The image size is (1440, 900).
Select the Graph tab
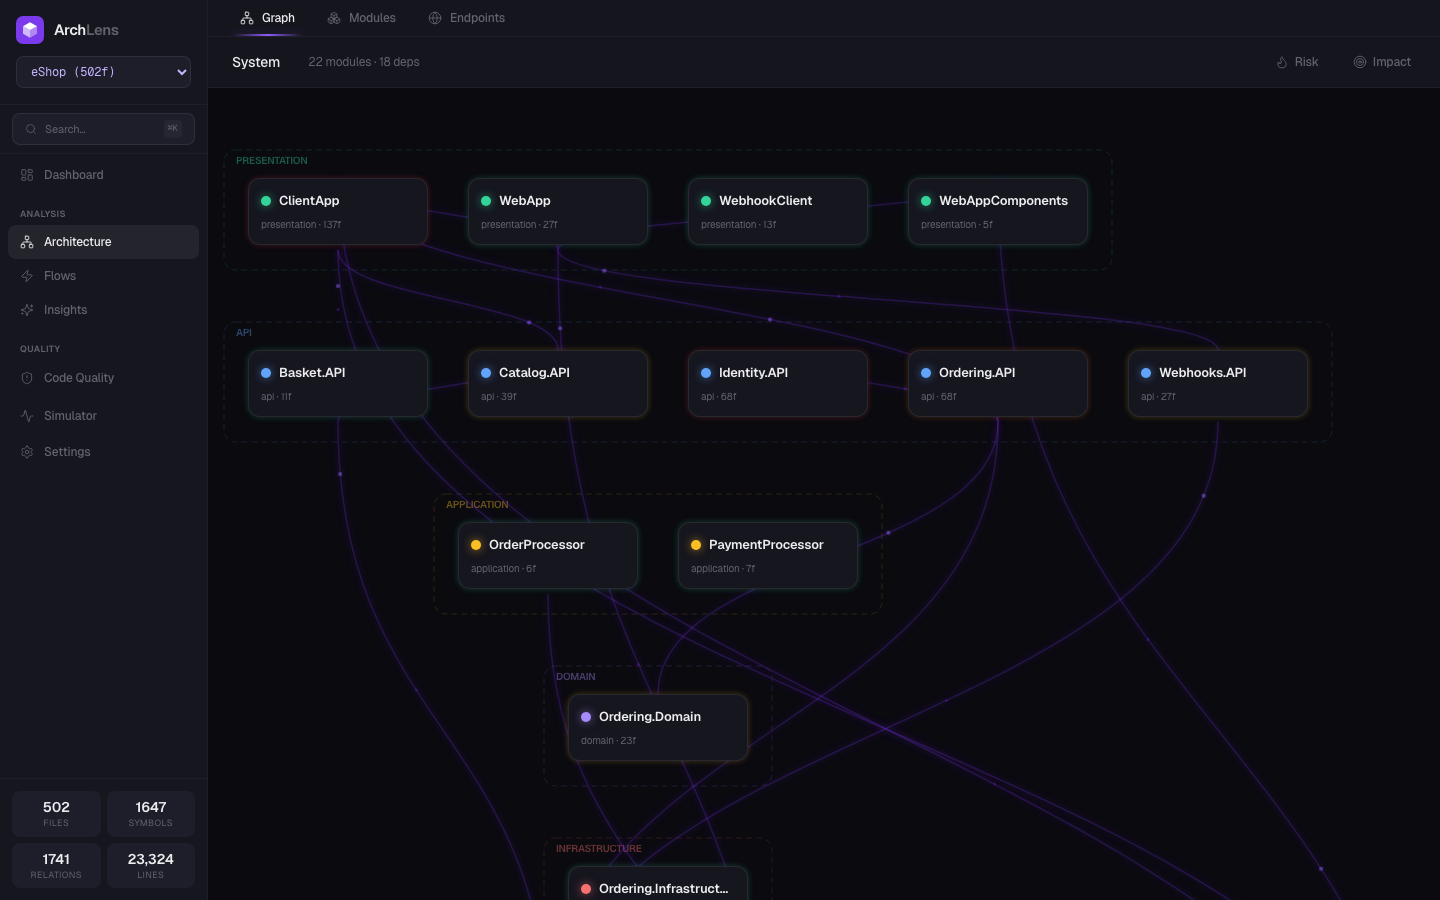268,18
